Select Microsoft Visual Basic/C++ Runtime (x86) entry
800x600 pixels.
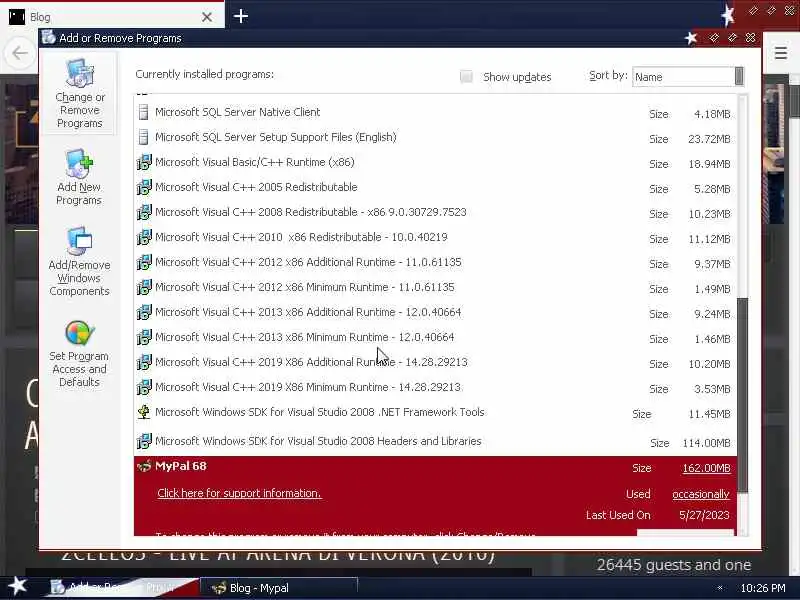435,162
